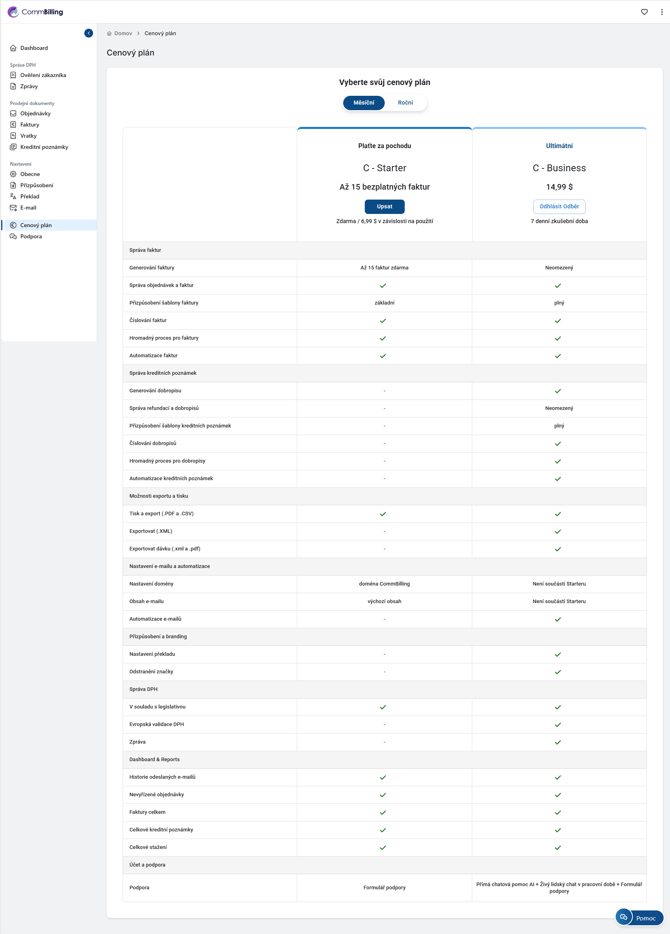Screen dimensions: 670x934
Task: Switch to Roční billing period
Action: point(405,103)
